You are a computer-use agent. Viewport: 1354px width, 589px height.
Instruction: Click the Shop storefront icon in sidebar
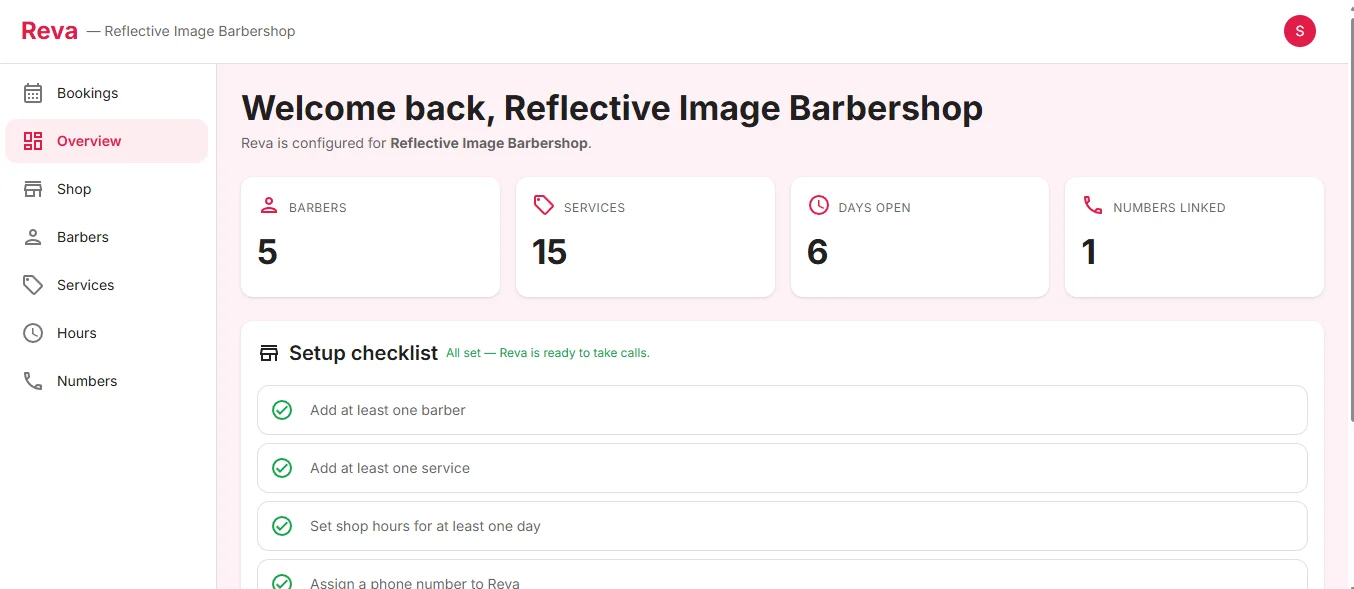pos(33,189)
